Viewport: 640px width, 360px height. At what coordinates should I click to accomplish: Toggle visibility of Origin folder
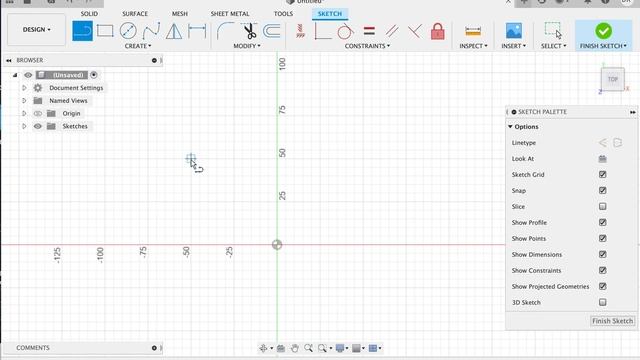coord(38,113)
